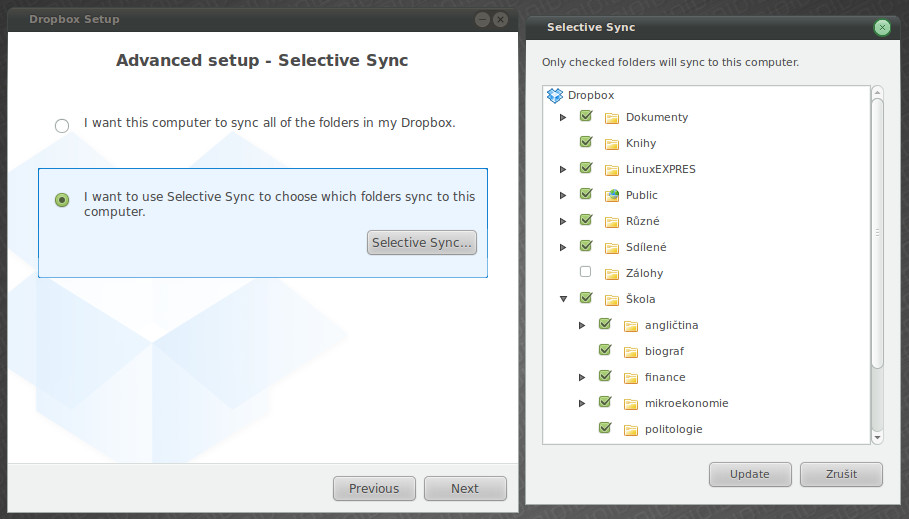Click the folder list scrollbar down arrow
This screenshot has height=519, width=909.
pos(877,436)
